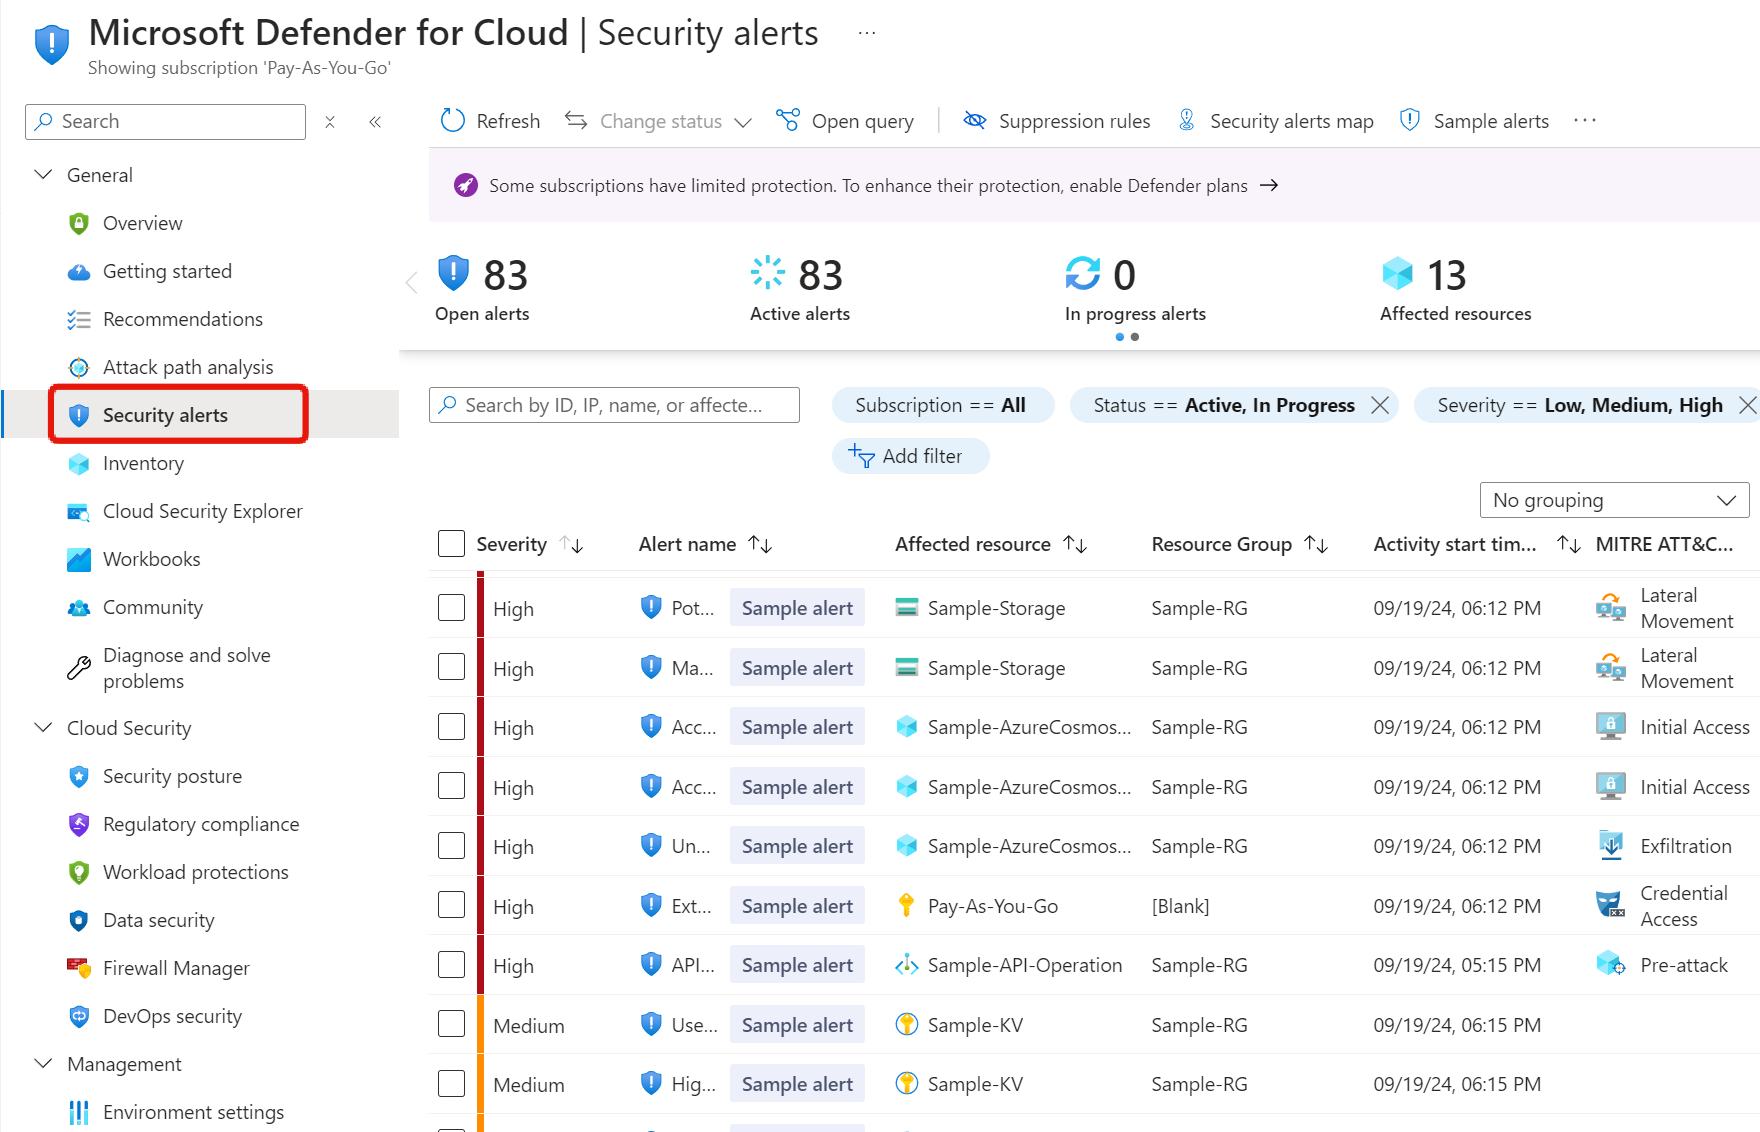Click the Open query icon

point(788,121)
